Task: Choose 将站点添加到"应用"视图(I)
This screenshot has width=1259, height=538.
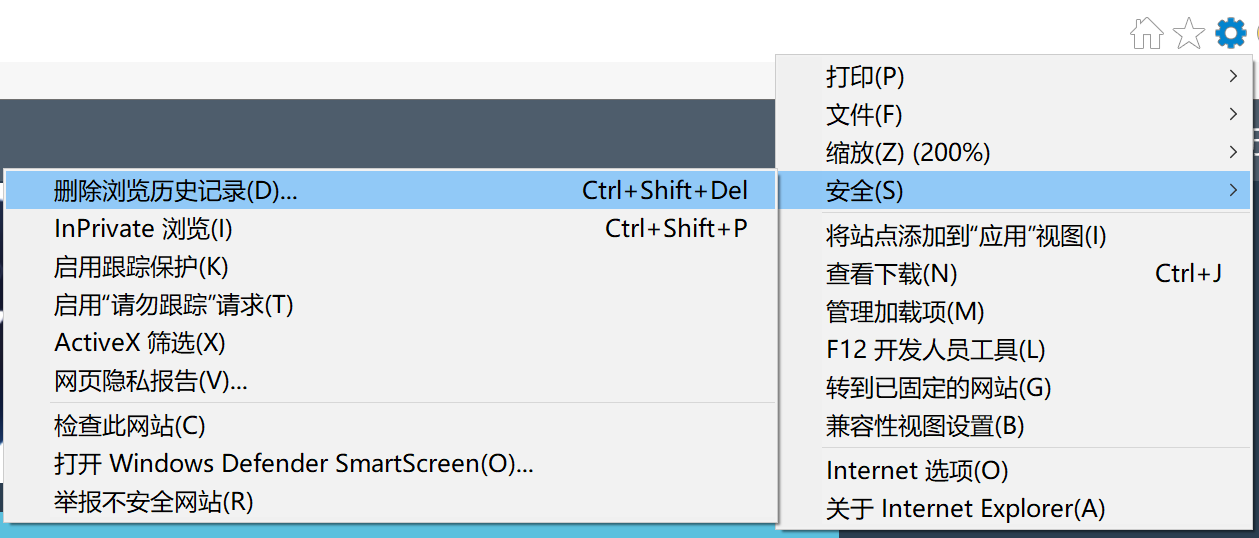Action: [1014, 236]
